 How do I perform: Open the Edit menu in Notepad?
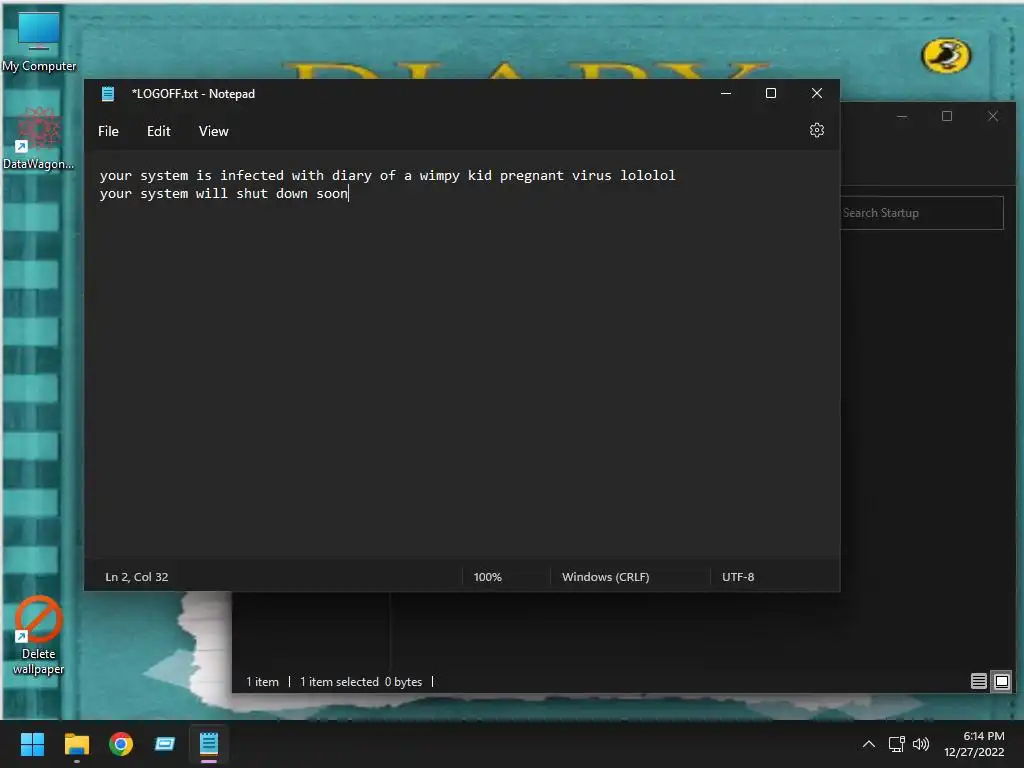tap(159, 131)
